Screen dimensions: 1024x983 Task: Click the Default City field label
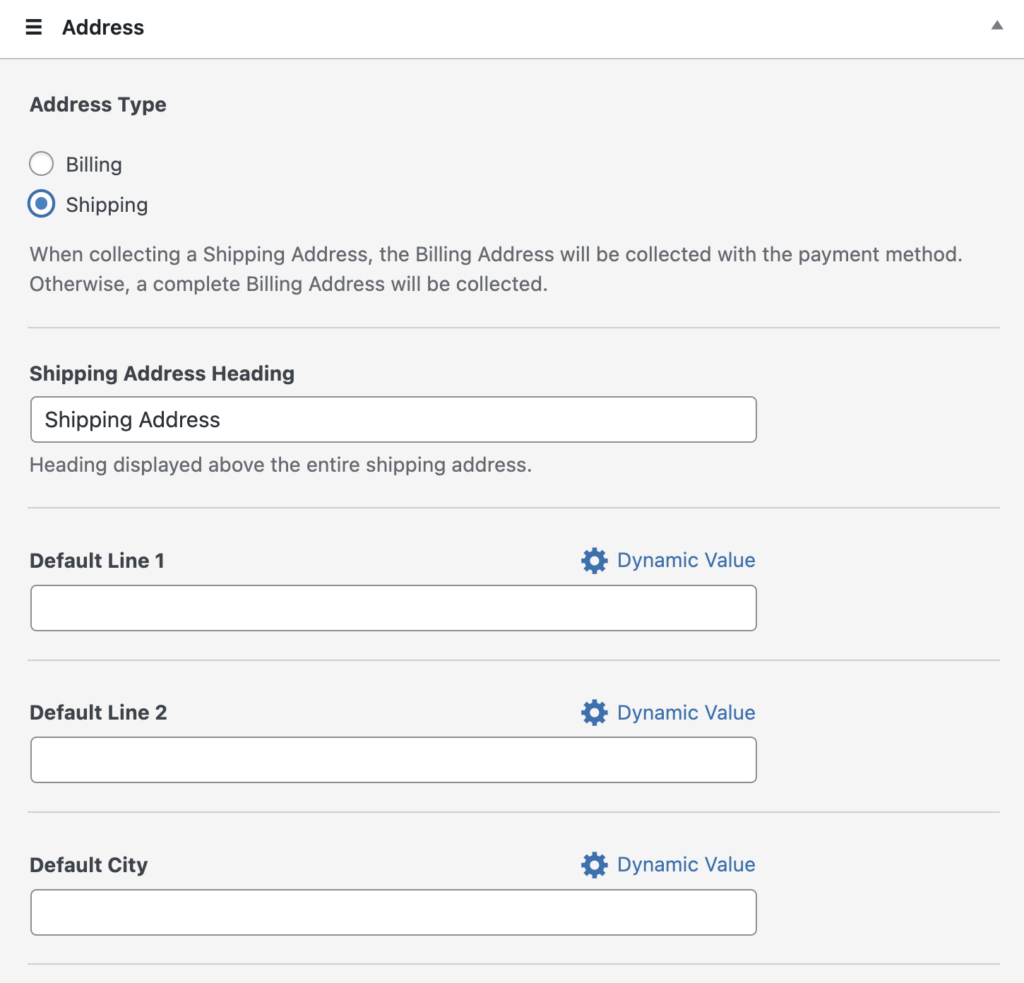coord(89,865)
